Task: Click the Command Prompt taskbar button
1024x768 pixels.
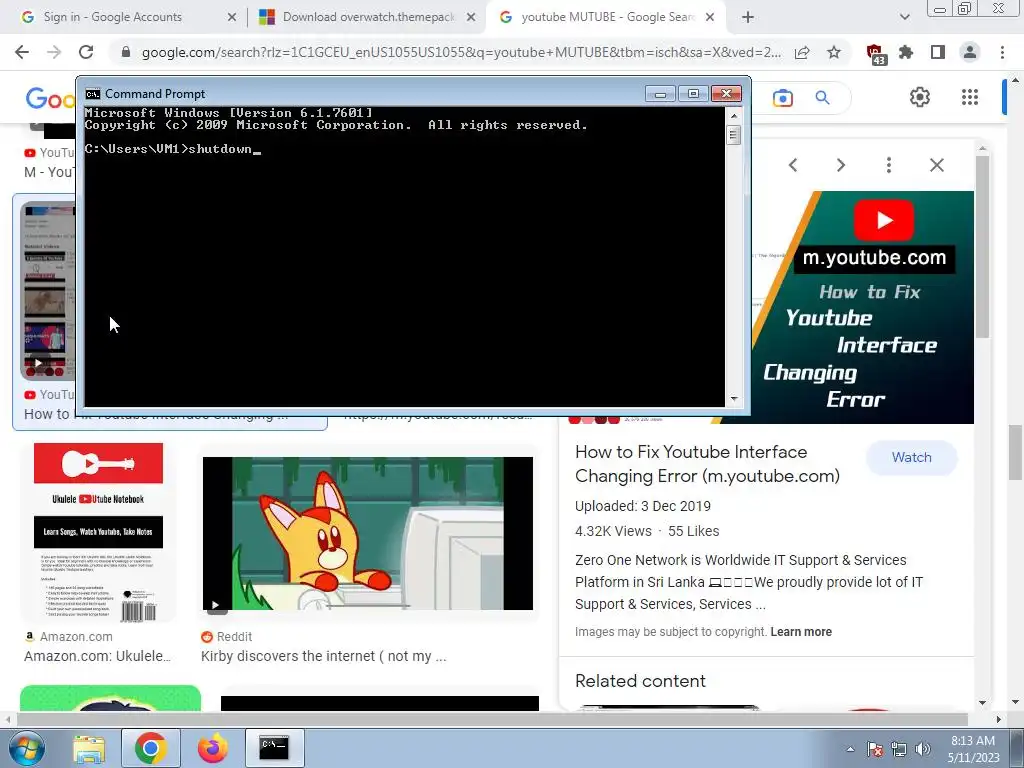Action: click(274, 748)
